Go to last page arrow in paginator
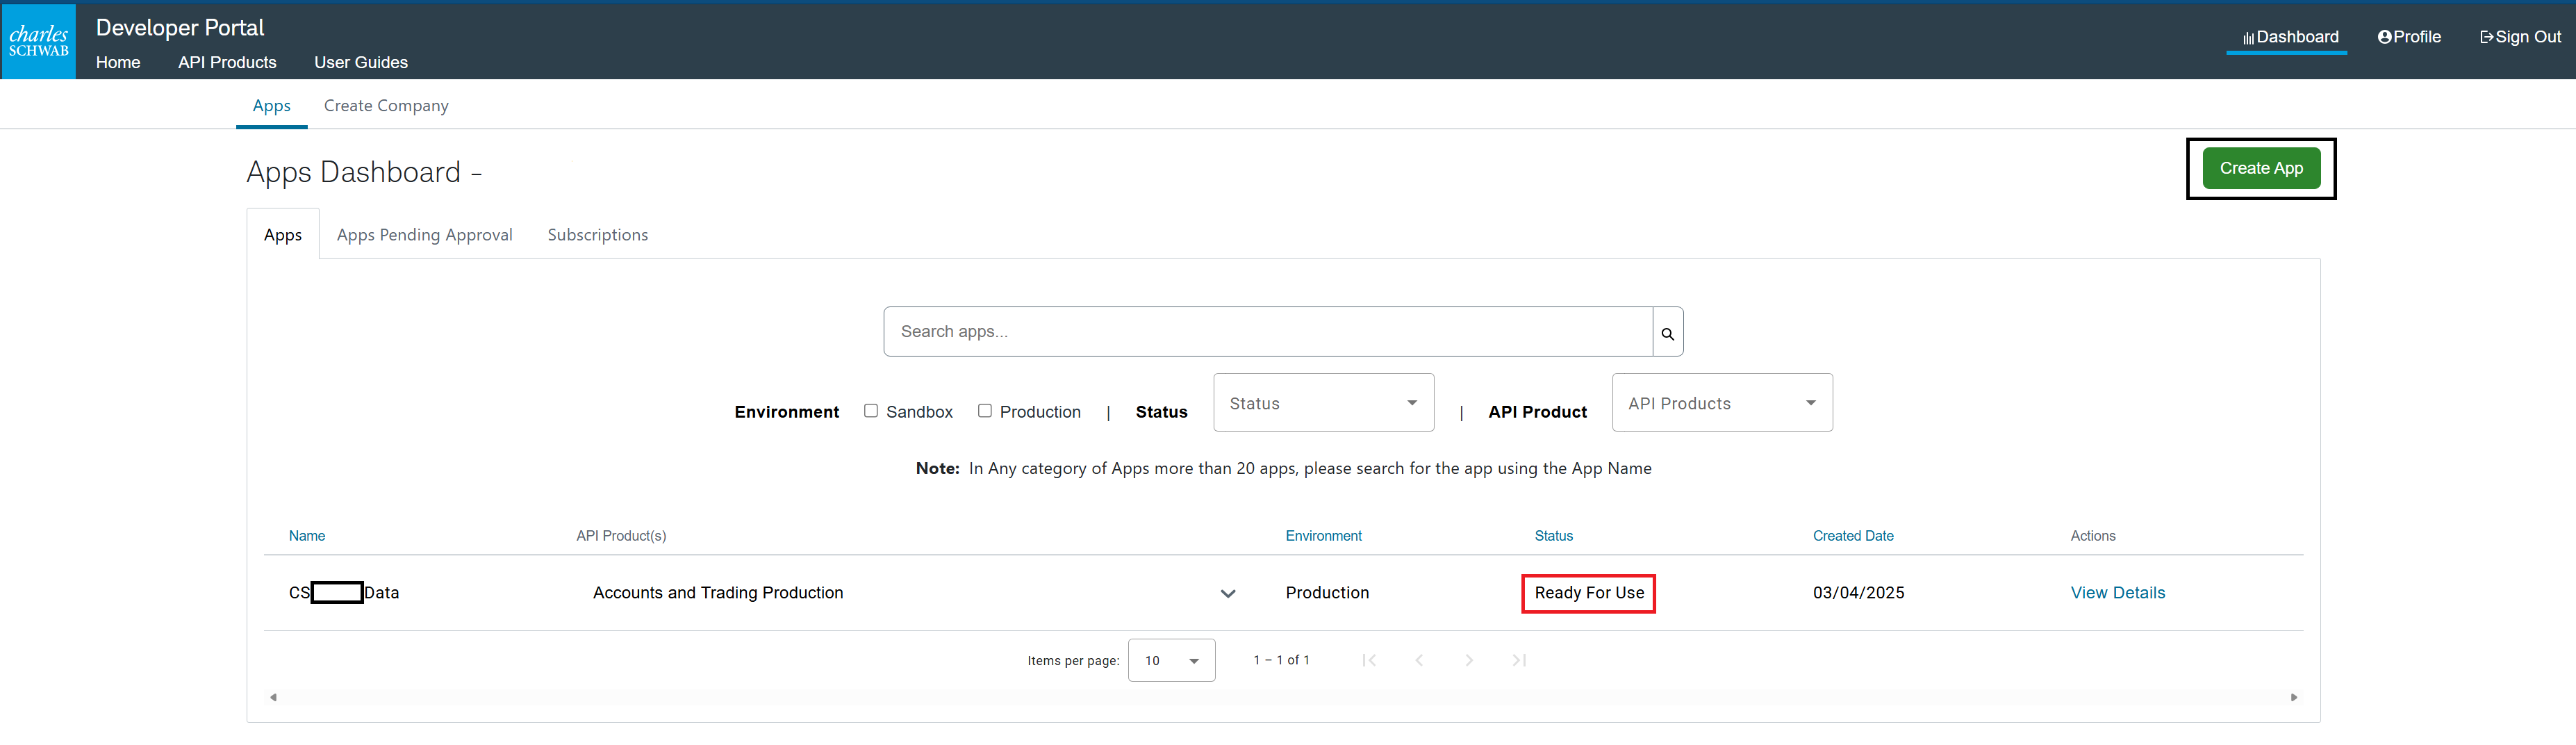 (x=1519, y=660)
